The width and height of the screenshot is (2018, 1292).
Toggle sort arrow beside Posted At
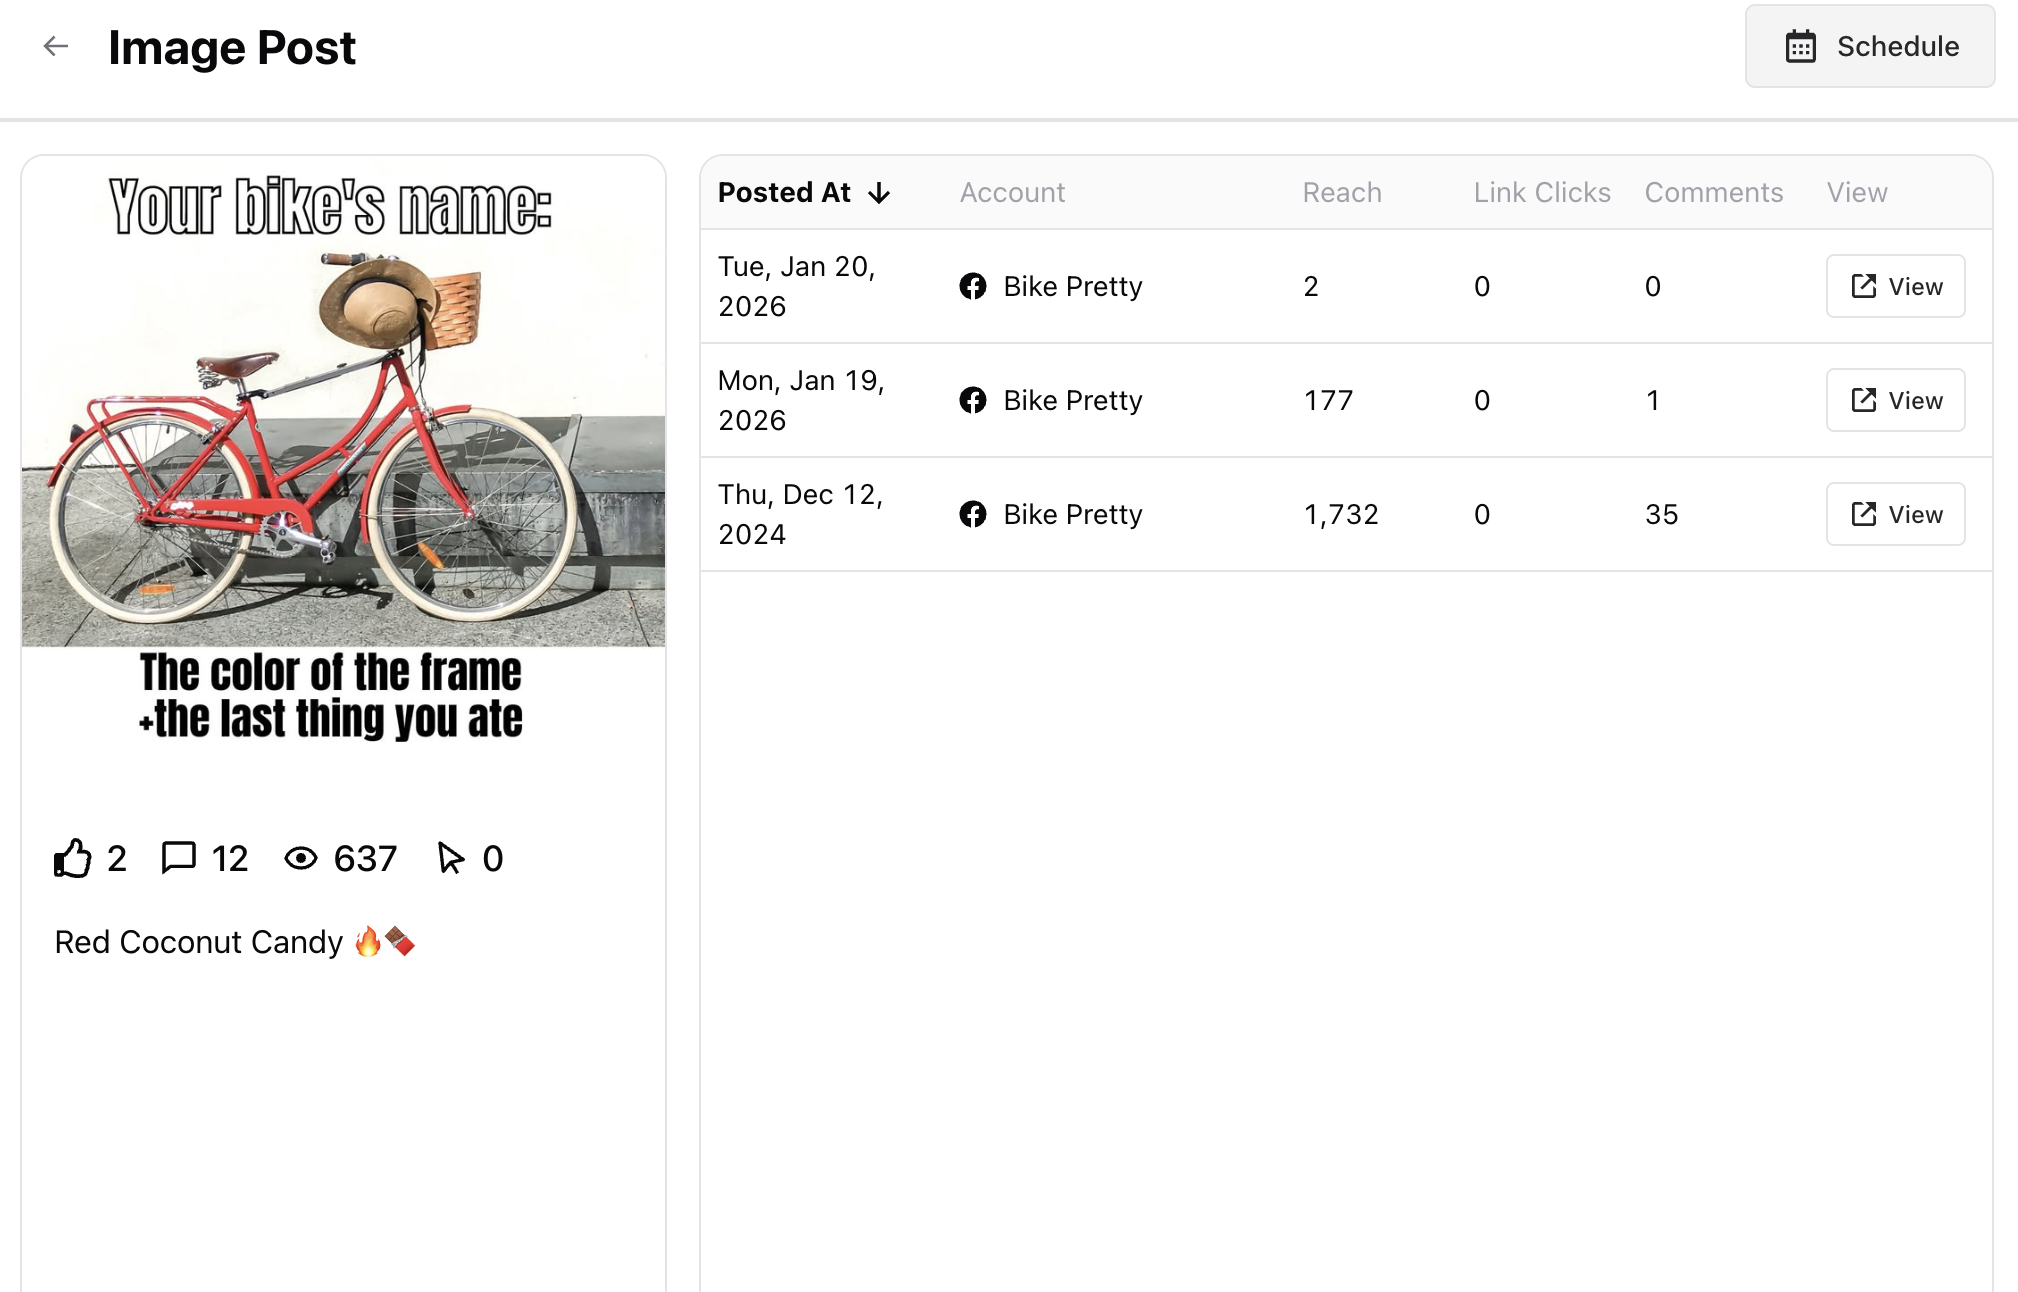879,193
